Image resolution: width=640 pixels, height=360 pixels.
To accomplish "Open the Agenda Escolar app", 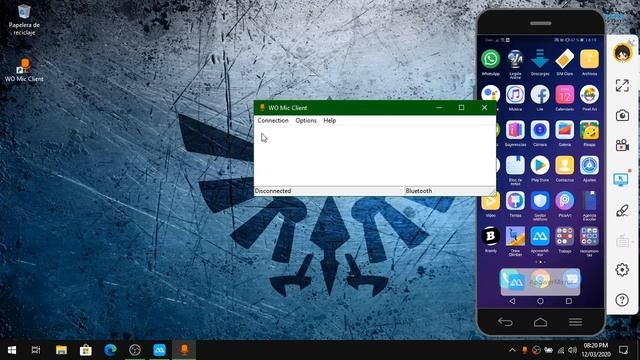I will click(x=589, y=201).
